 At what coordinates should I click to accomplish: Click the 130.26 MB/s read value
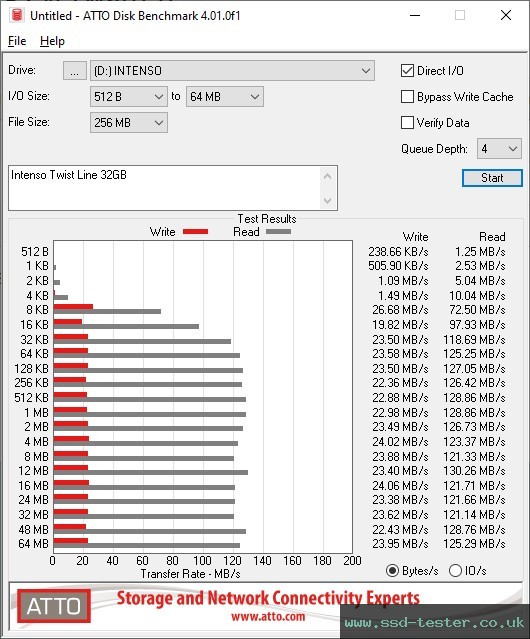474,471
